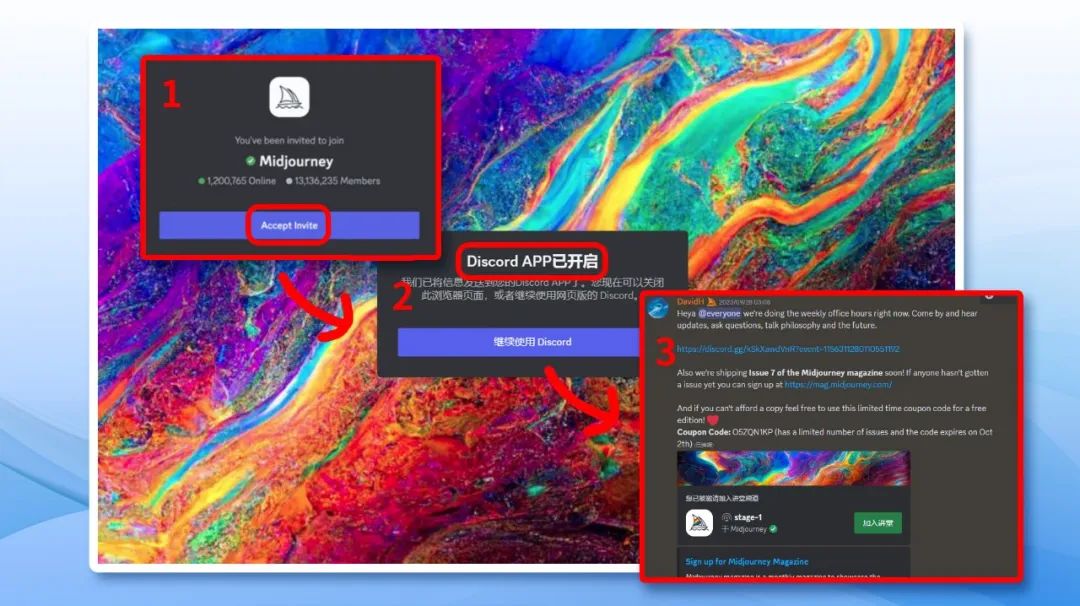Click the verified badge next to stage Midjourney

pyautogui.click(x=773, y=529)
